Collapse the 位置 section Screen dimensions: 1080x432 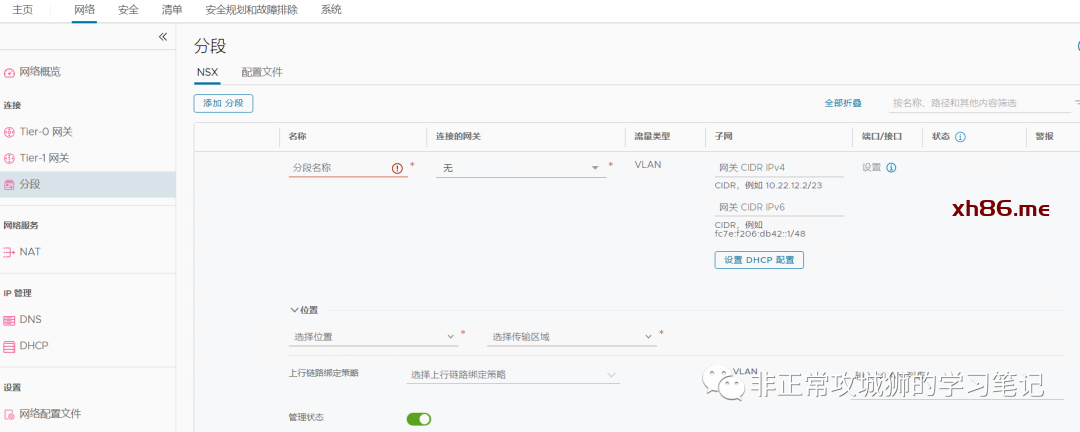point(295,310)
